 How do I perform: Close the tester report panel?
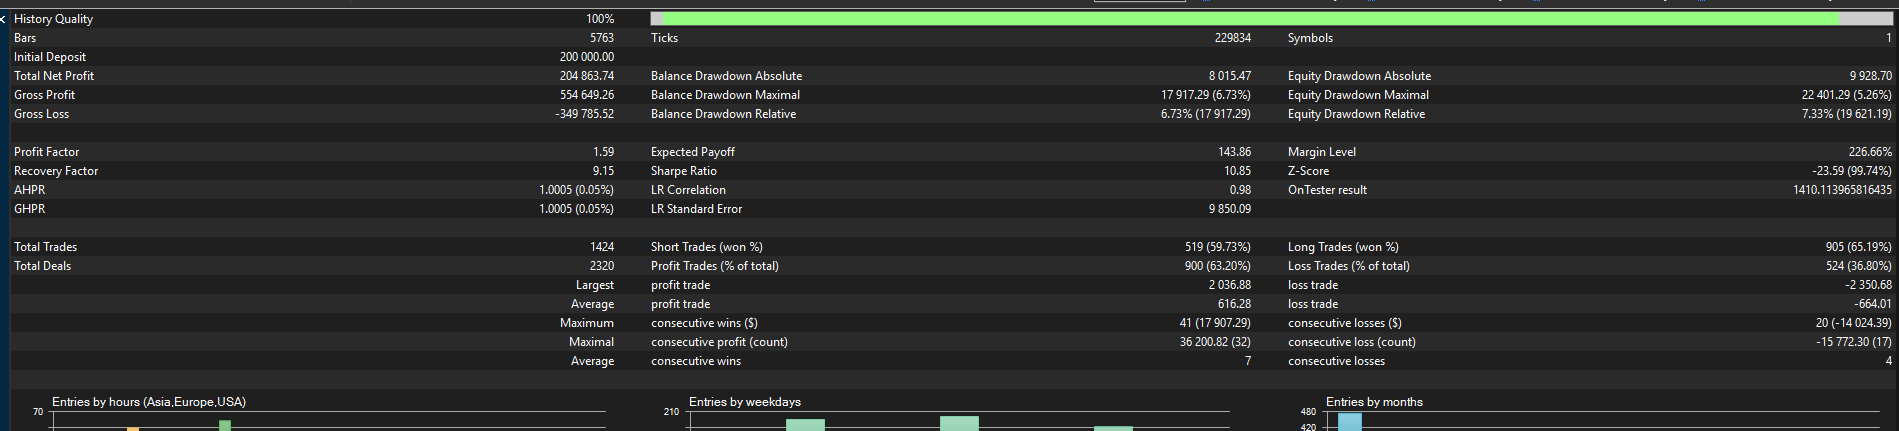click(4, 19)
